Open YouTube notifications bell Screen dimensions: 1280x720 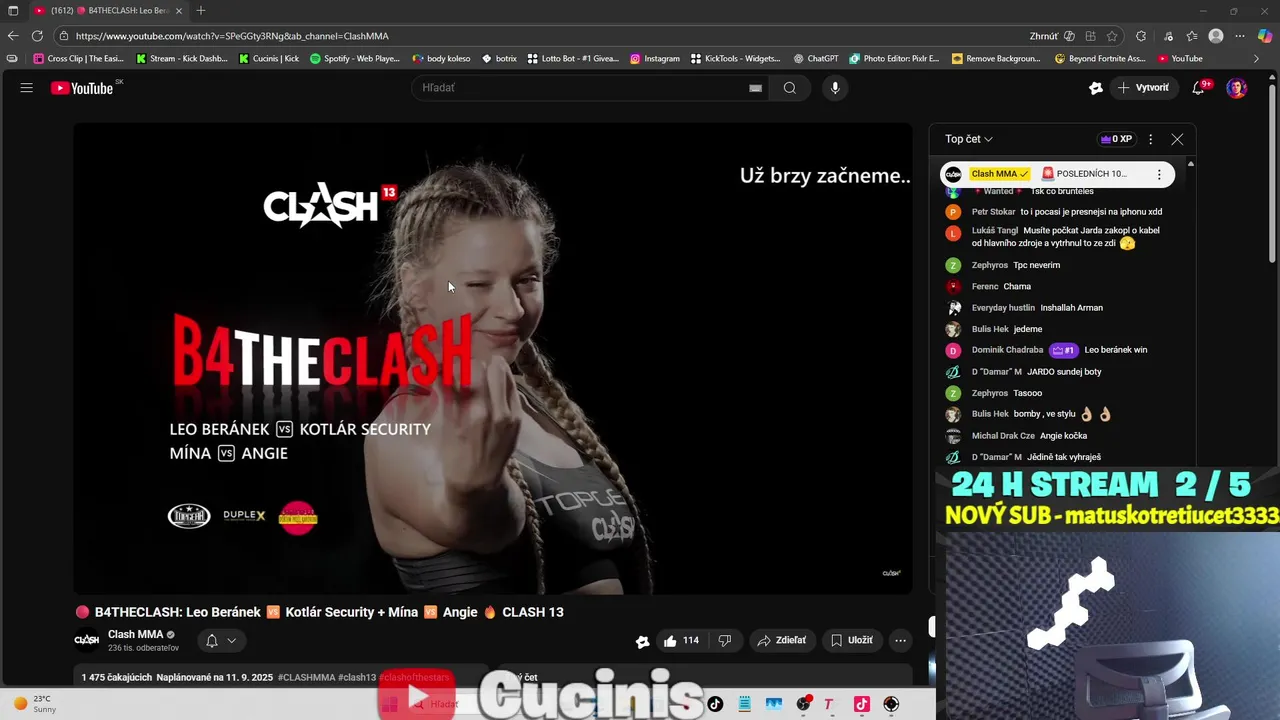(1199, 88)
